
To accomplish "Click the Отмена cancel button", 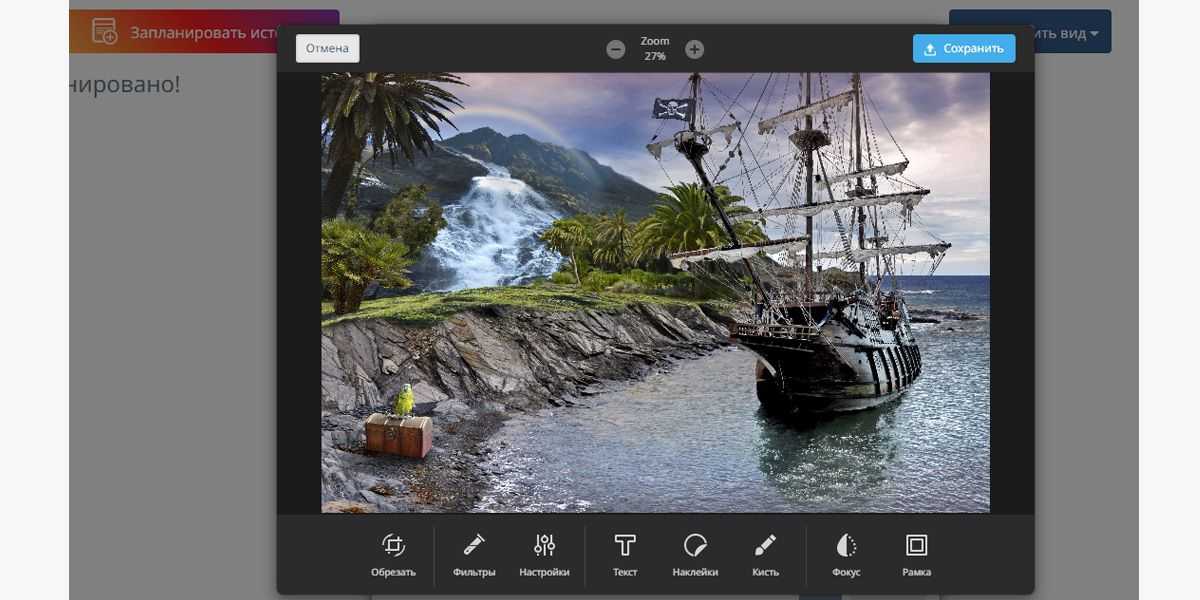I will point(327,48).
